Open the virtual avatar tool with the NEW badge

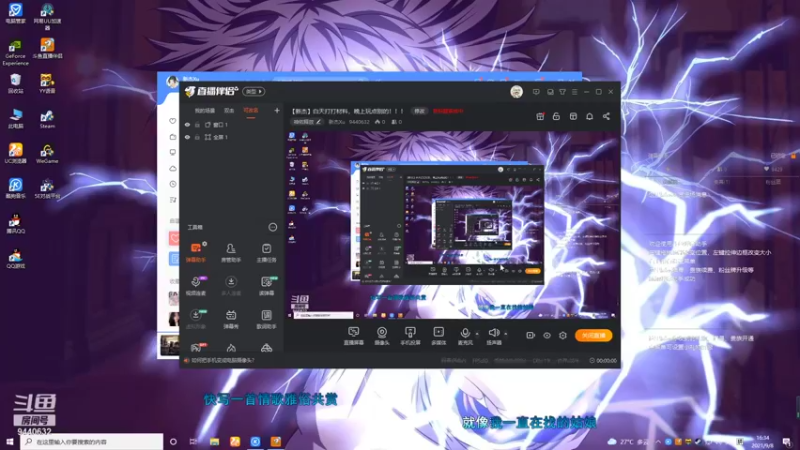(196, 319)
